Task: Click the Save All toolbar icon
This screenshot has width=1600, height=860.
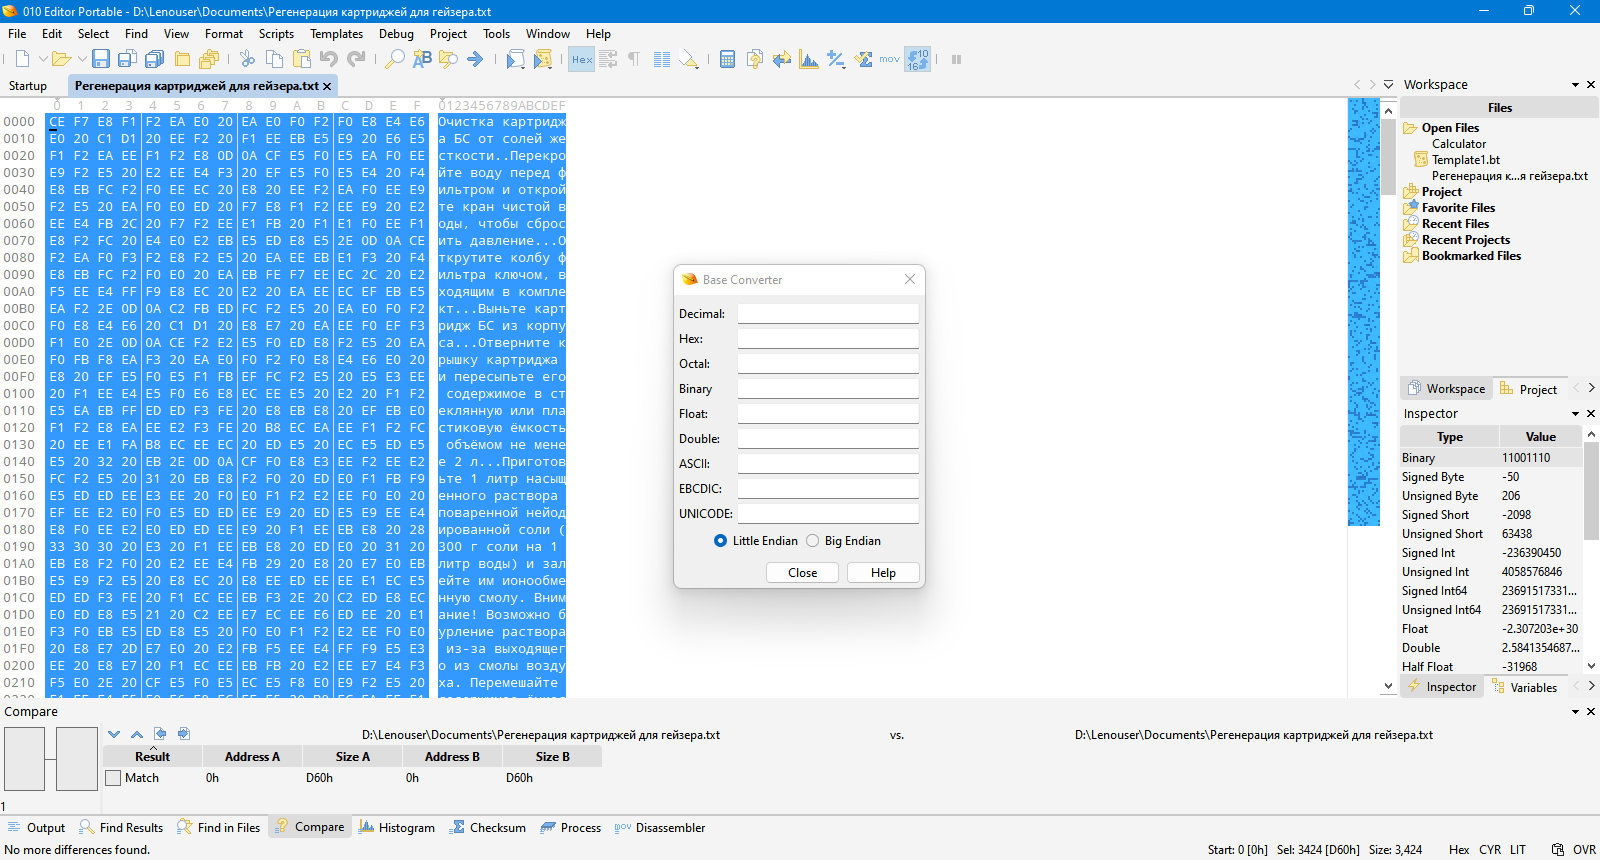Action: coord(155,59)
